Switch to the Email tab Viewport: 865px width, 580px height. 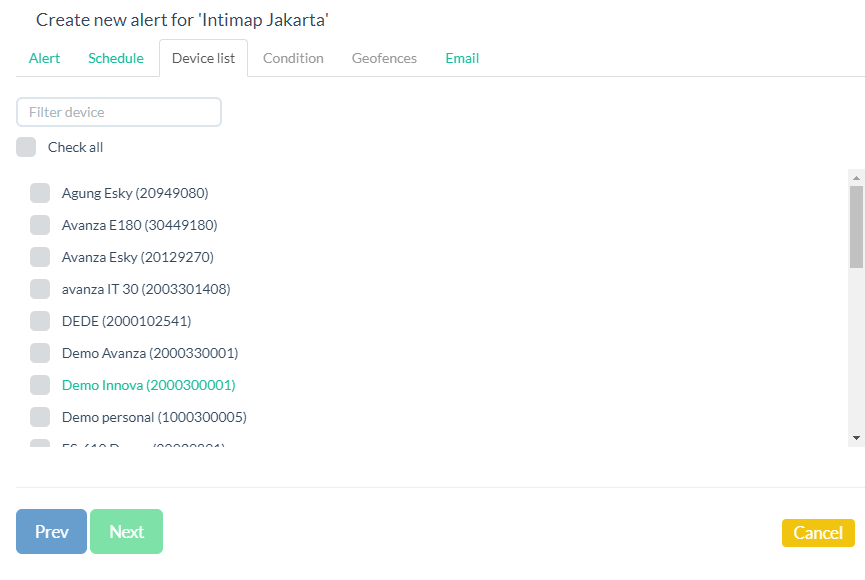coord(462,58)
